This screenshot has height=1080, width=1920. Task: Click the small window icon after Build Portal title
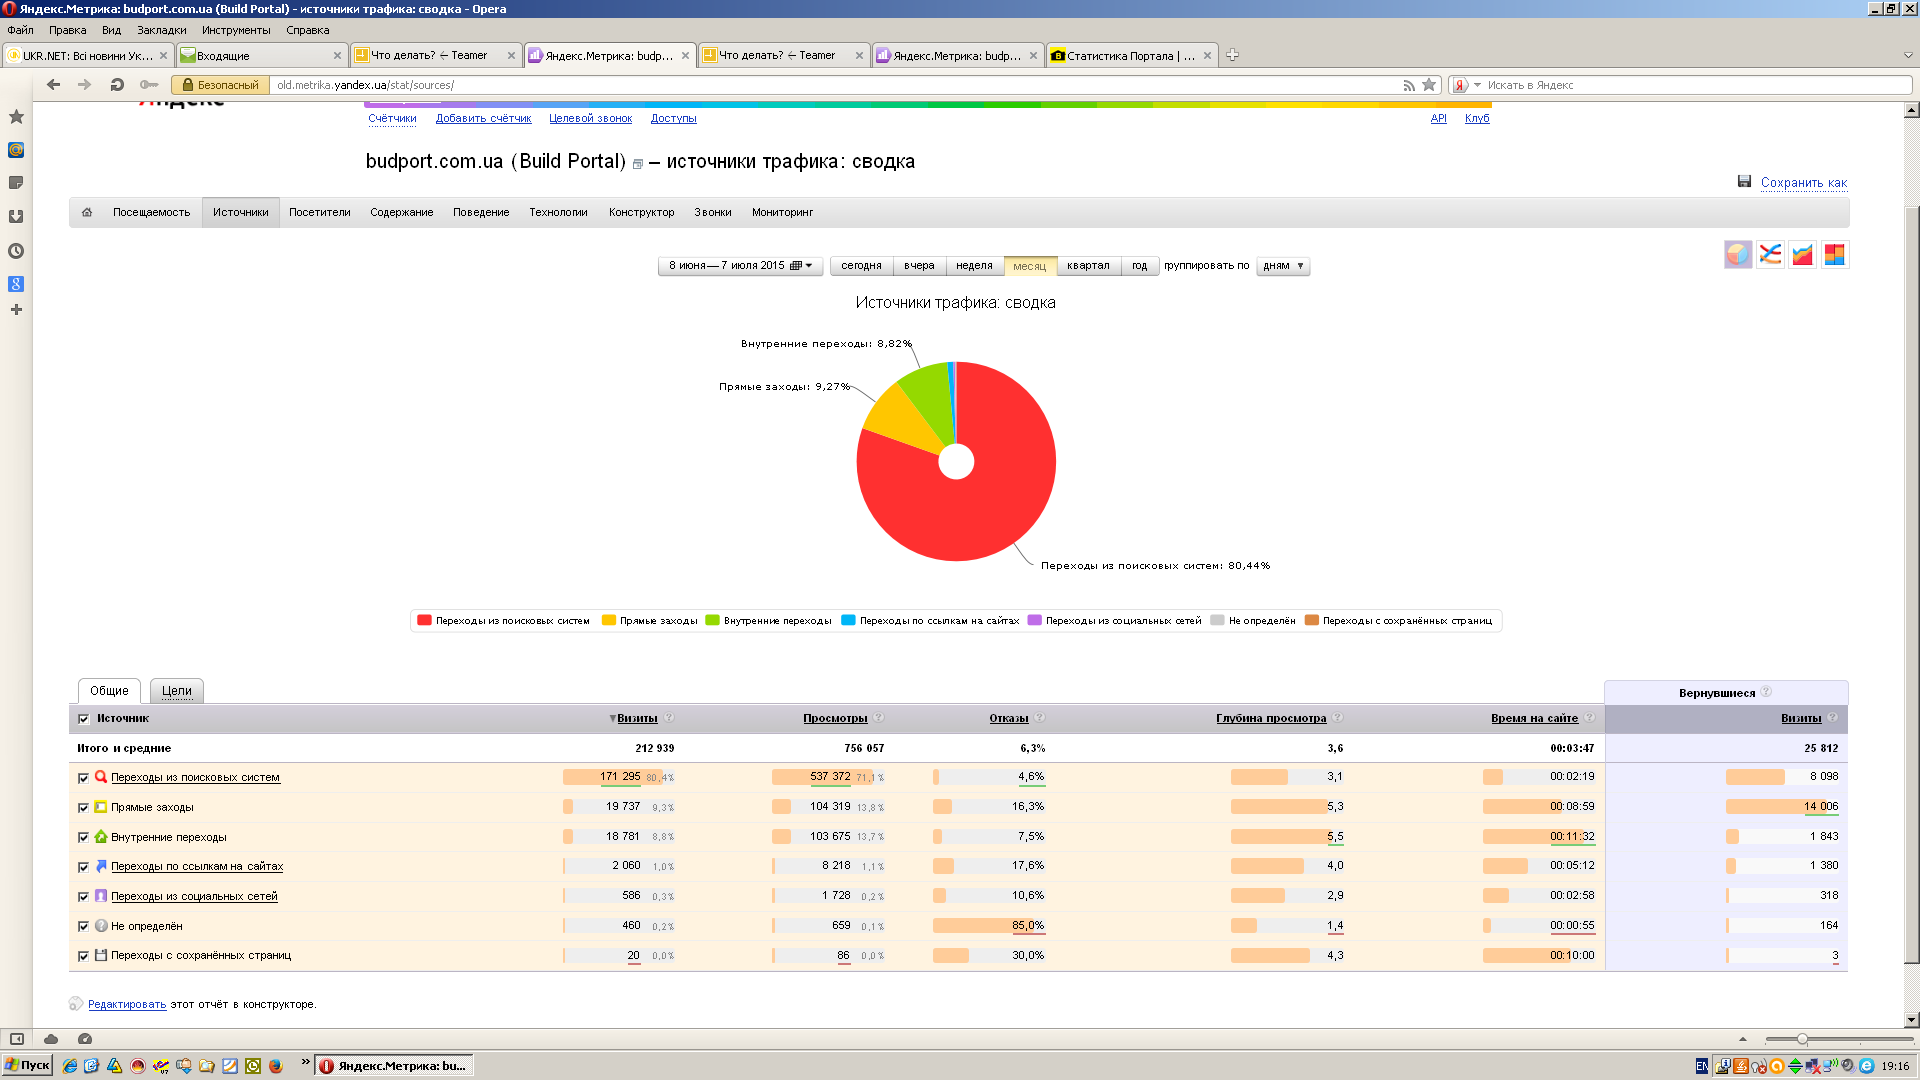[x=637, y=164]
